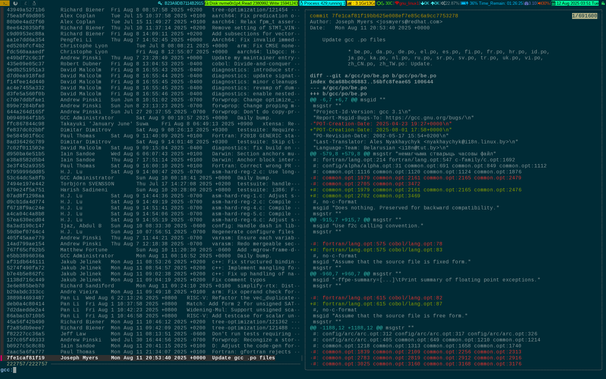Screen dimensions: 606x379
Task: Click the commit hash line in the diff pane
Action: 384,16
